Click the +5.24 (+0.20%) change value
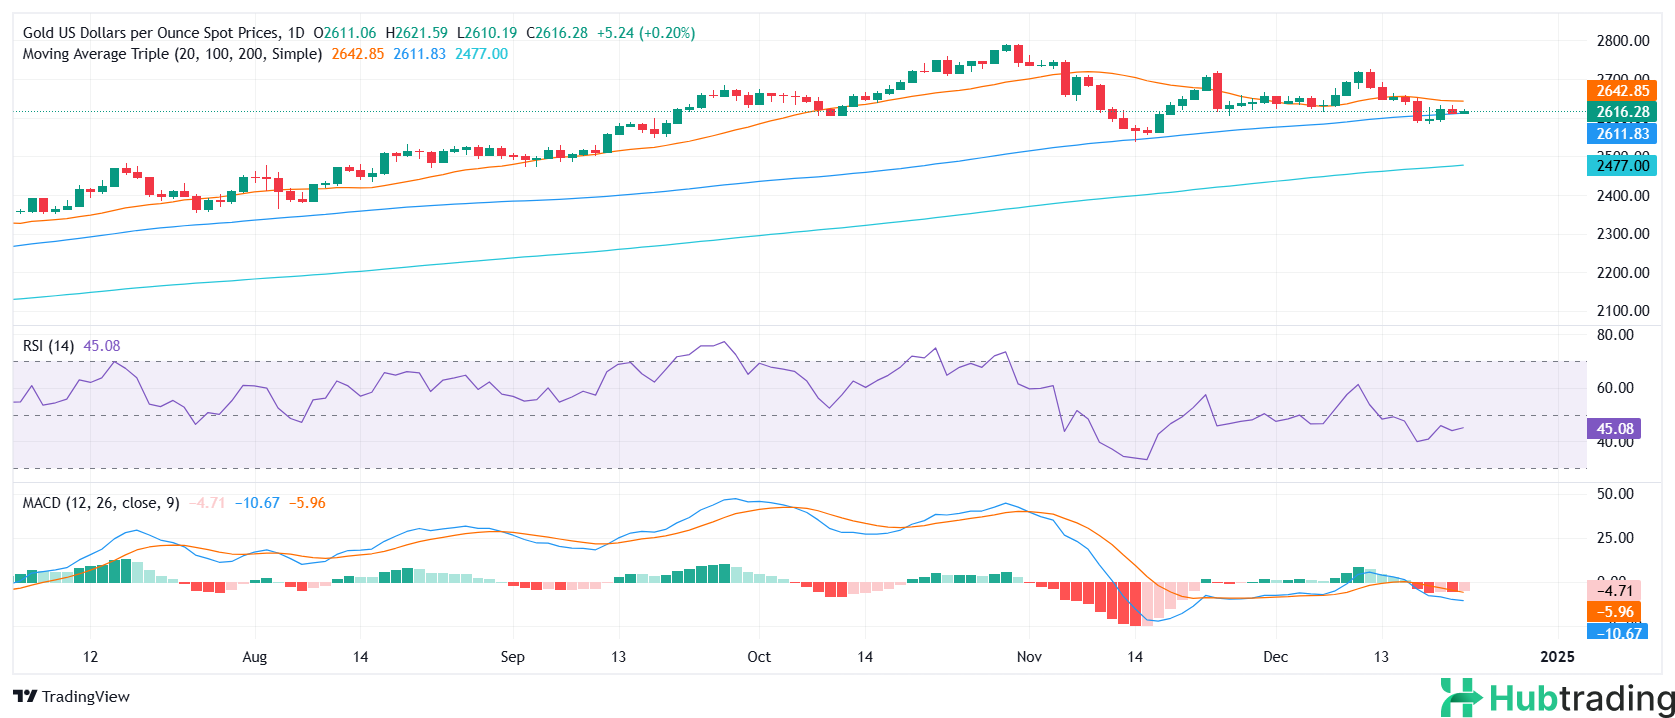 (x=646, y=33)
